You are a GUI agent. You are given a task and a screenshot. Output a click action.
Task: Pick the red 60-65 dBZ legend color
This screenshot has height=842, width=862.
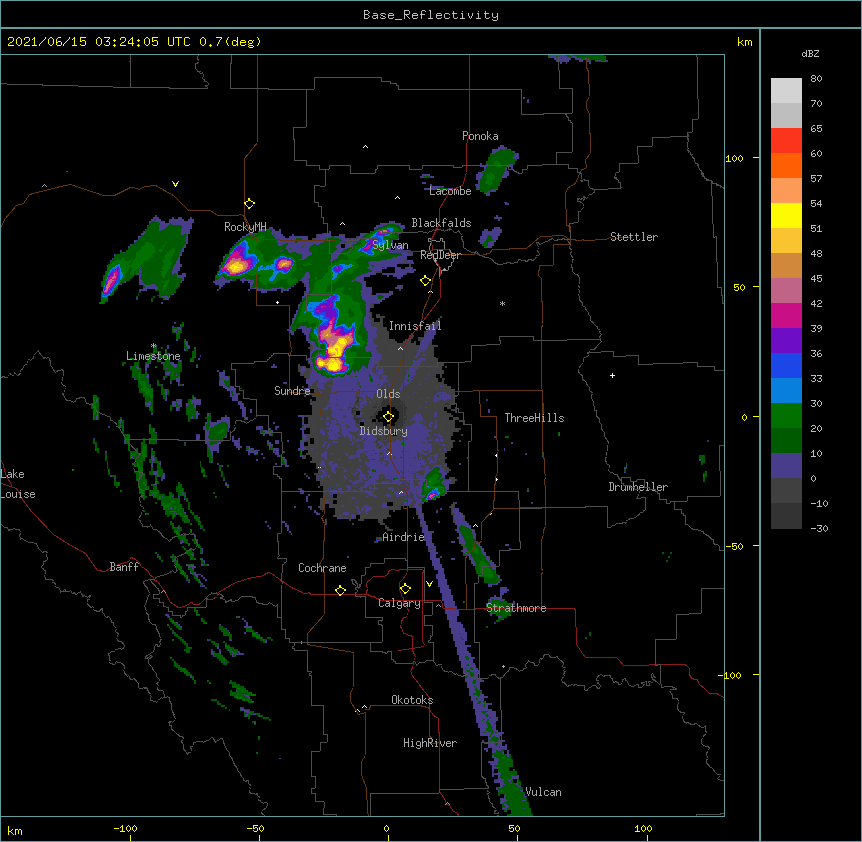point(786,140)
